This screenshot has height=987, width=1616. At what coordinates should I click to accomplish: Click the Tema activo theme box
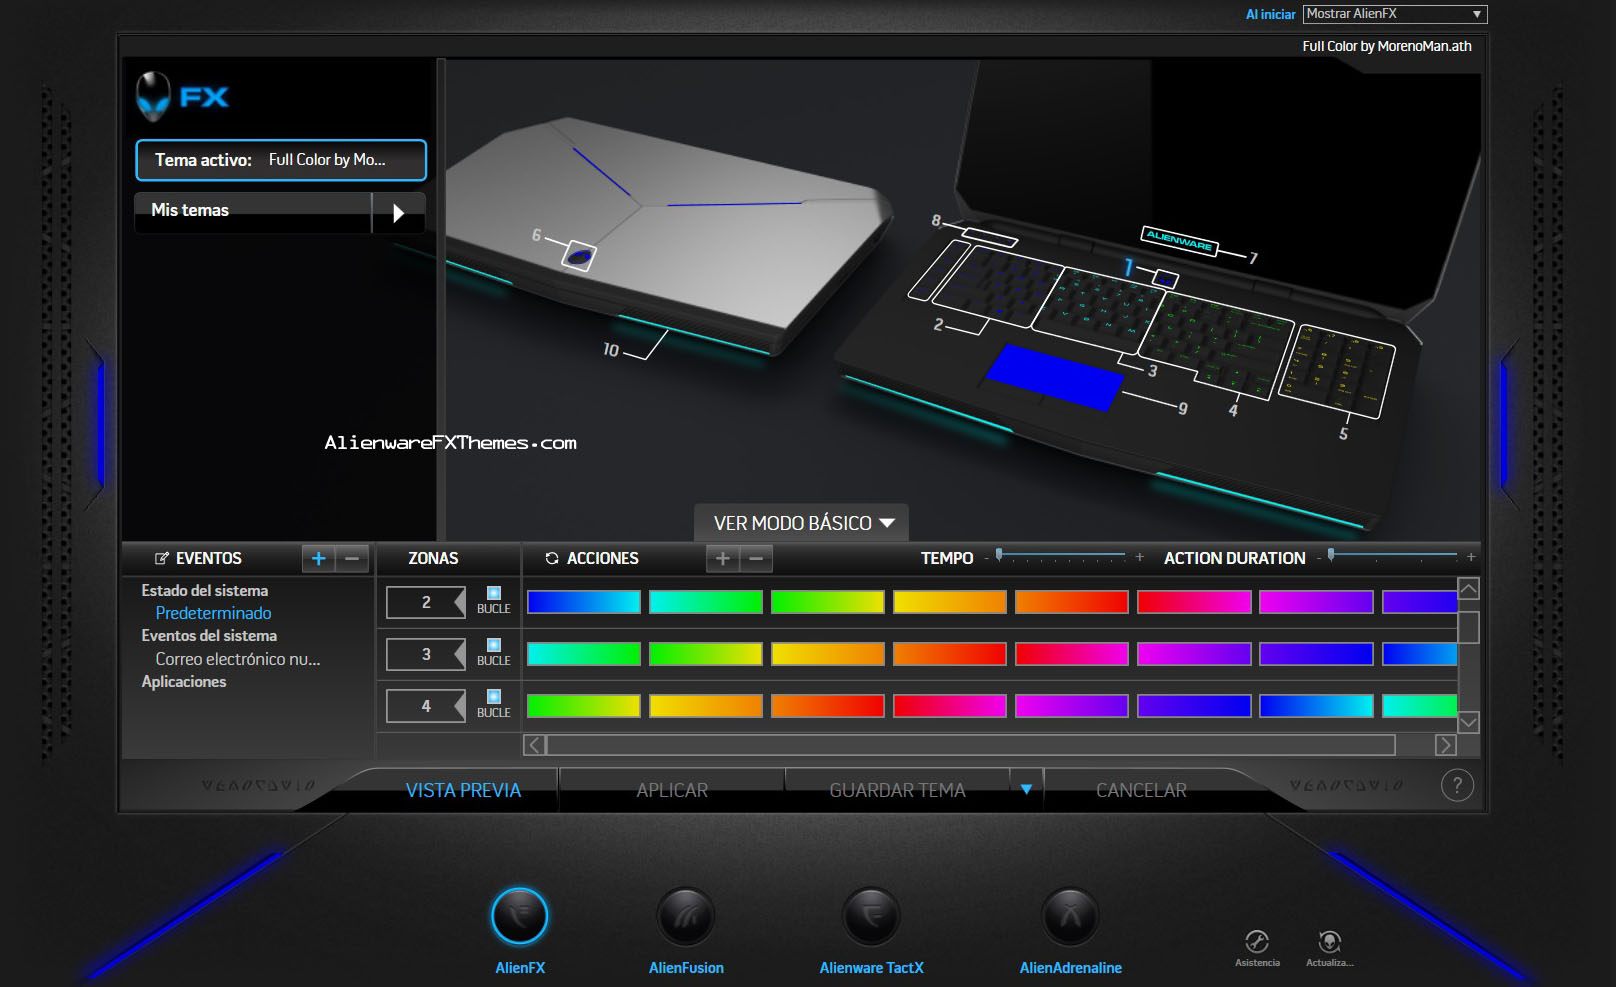click(281, 160)
